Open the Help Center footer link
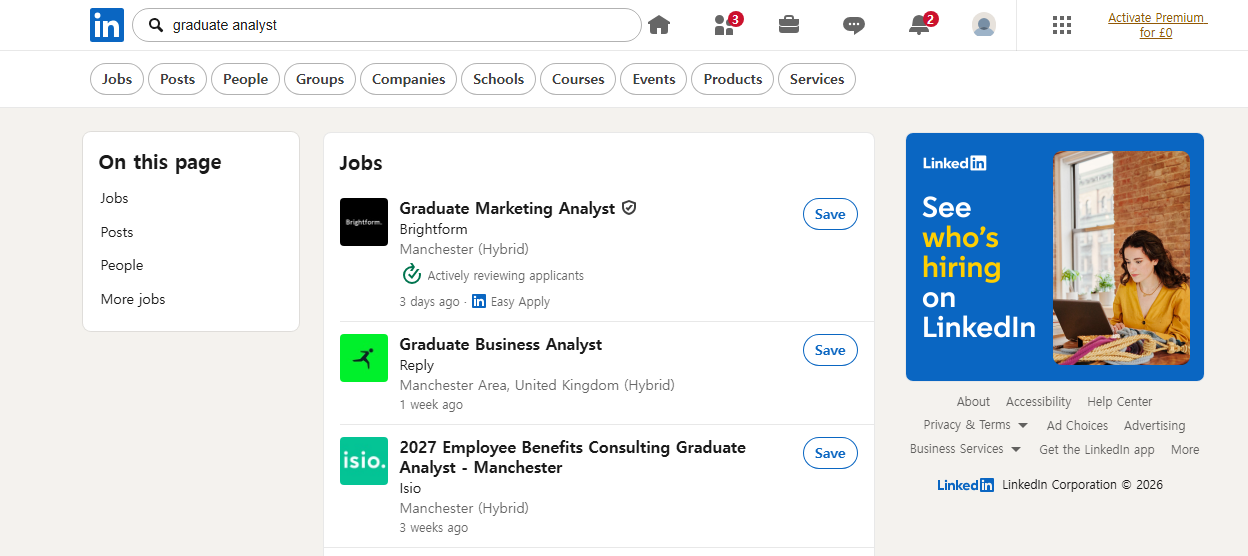1248x556 pixels. click(x=1120, y=402)
